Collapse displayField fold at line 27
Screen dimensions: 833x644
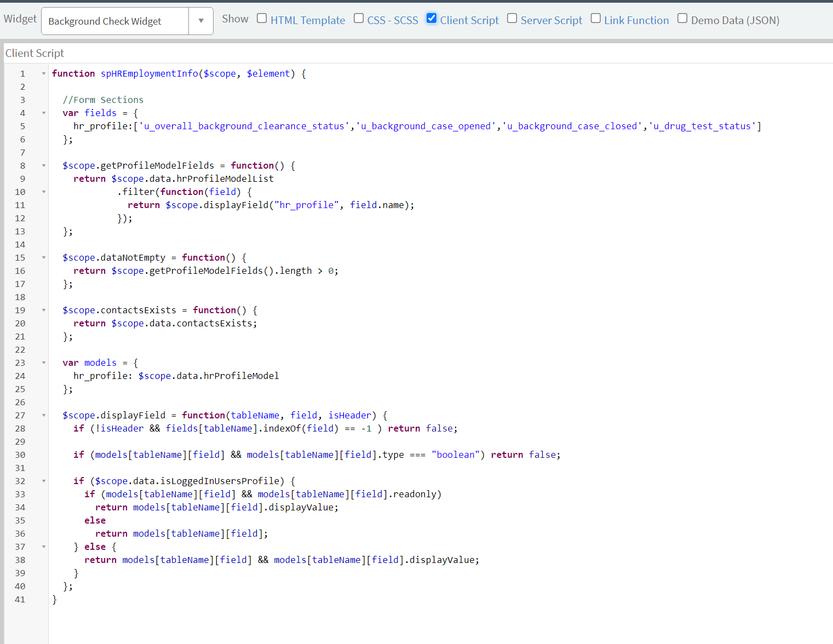44,415
